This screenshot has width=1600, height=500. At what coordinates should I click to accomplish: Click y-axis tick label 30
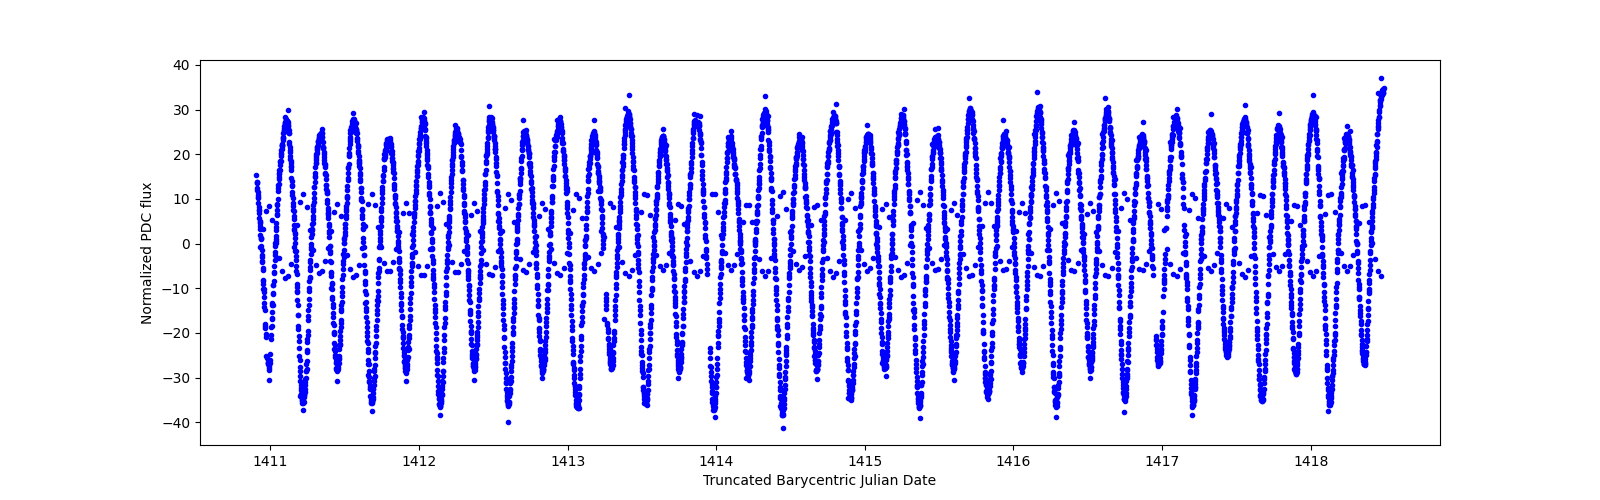tap(181, 110)
